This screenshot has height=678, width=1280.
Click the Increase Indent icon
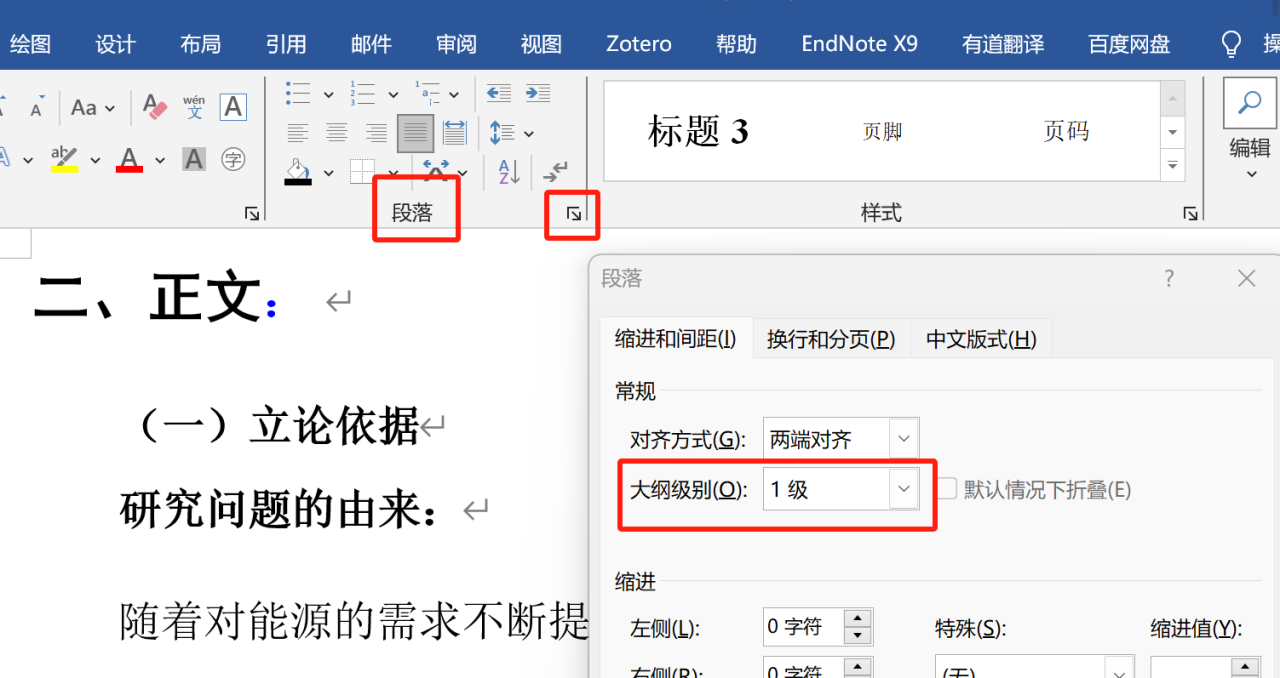tap(538, 94)
